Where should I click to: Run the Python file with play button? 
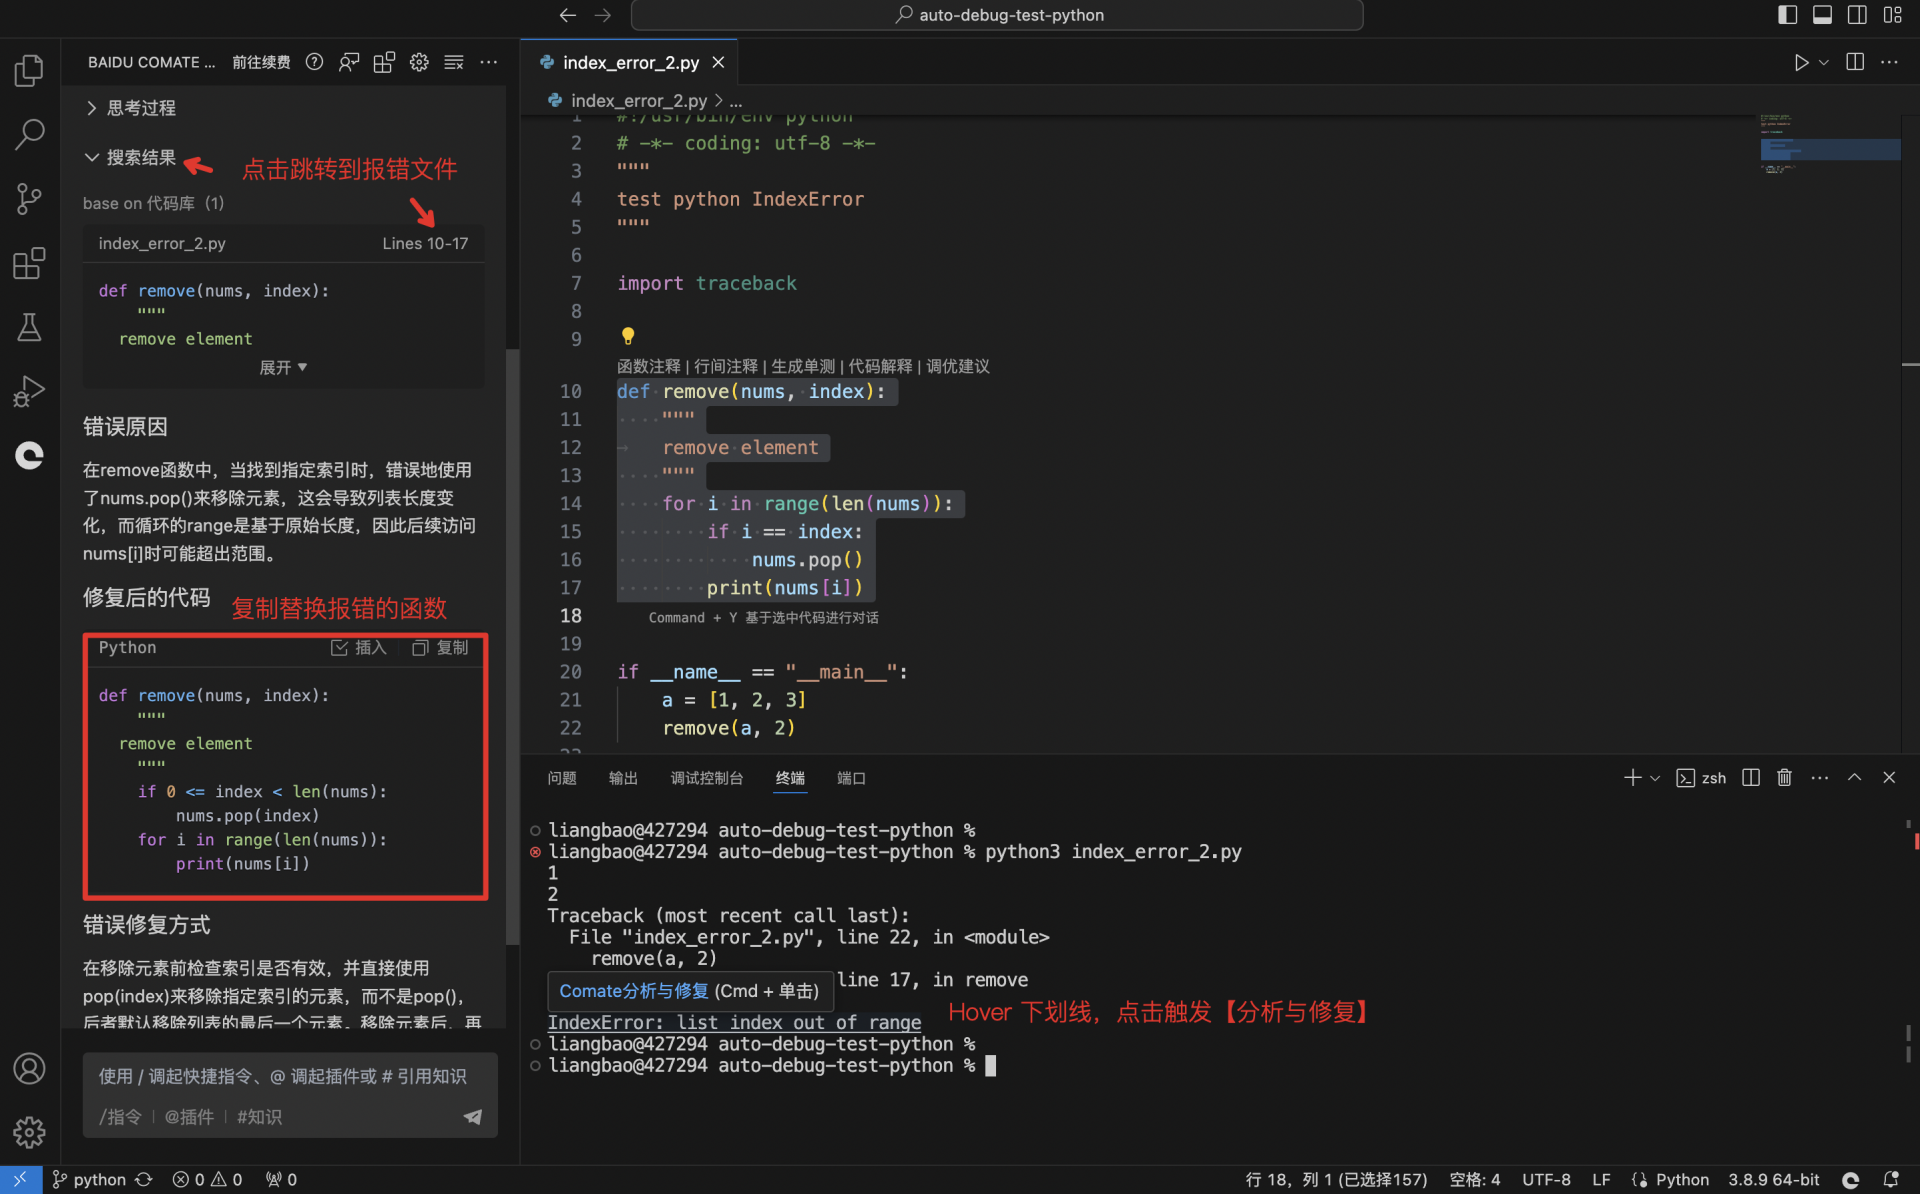[x=1801, y=62]
